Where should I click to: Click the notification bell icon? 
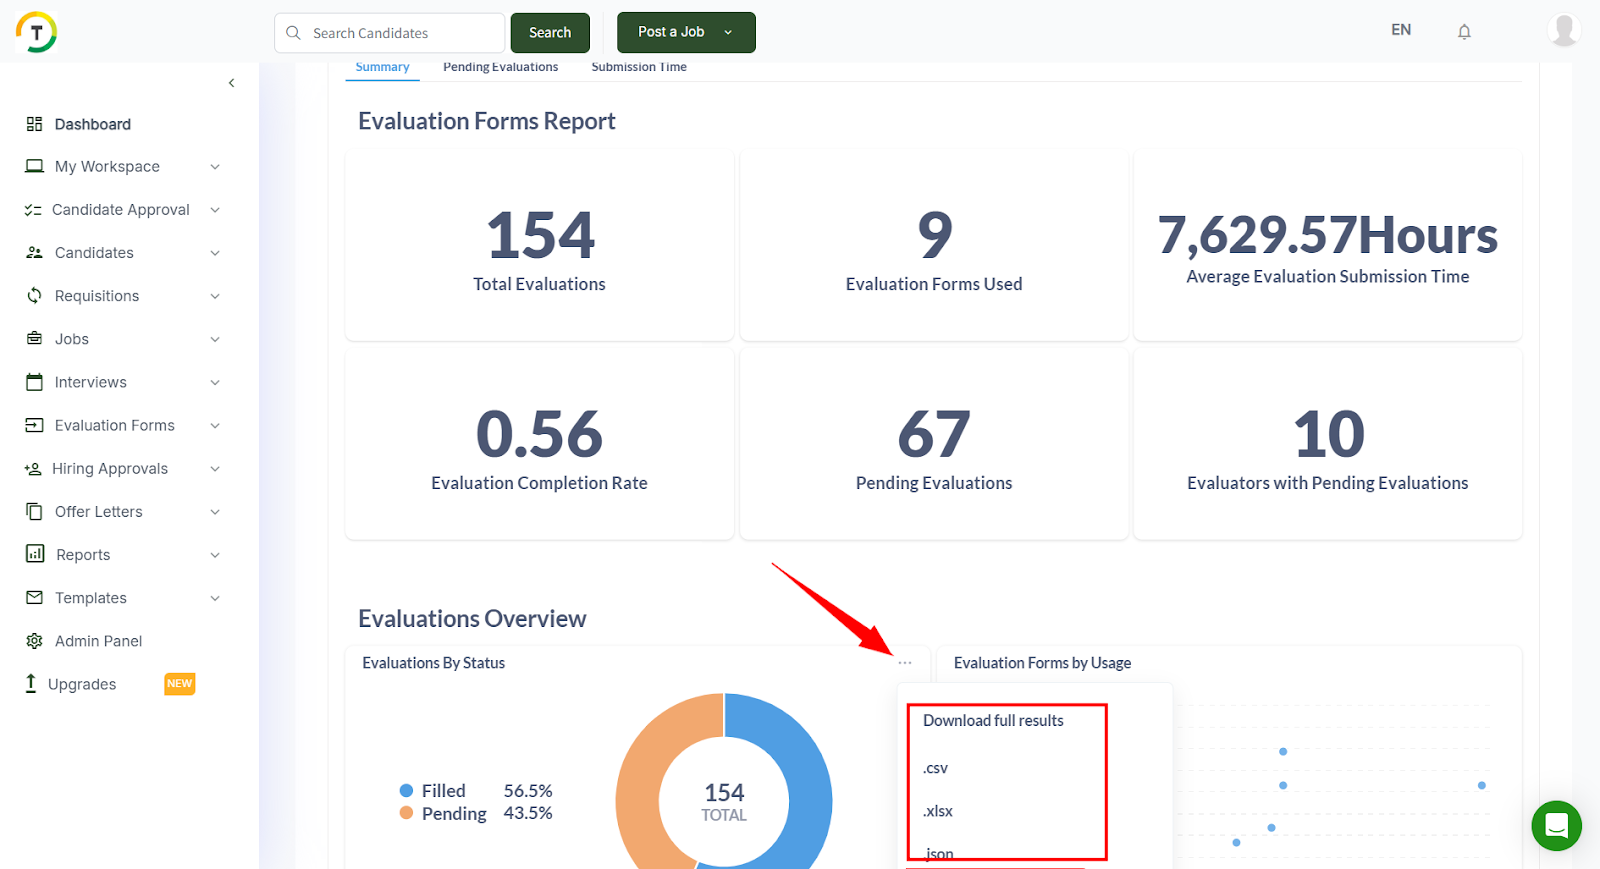(x=1464, y=32)
